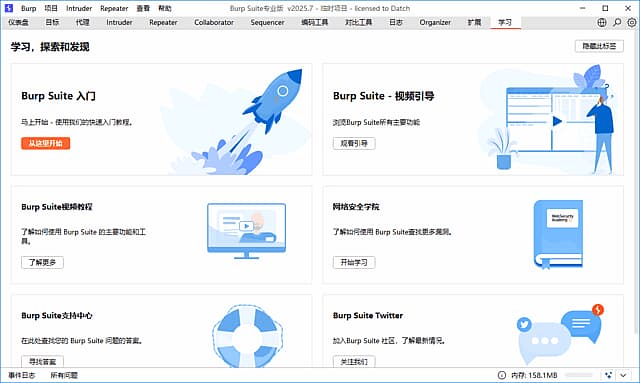Click the Twitter chat bubbles illustration
Image resolution: width=640 pixels, height=383 pixels.
560,334
